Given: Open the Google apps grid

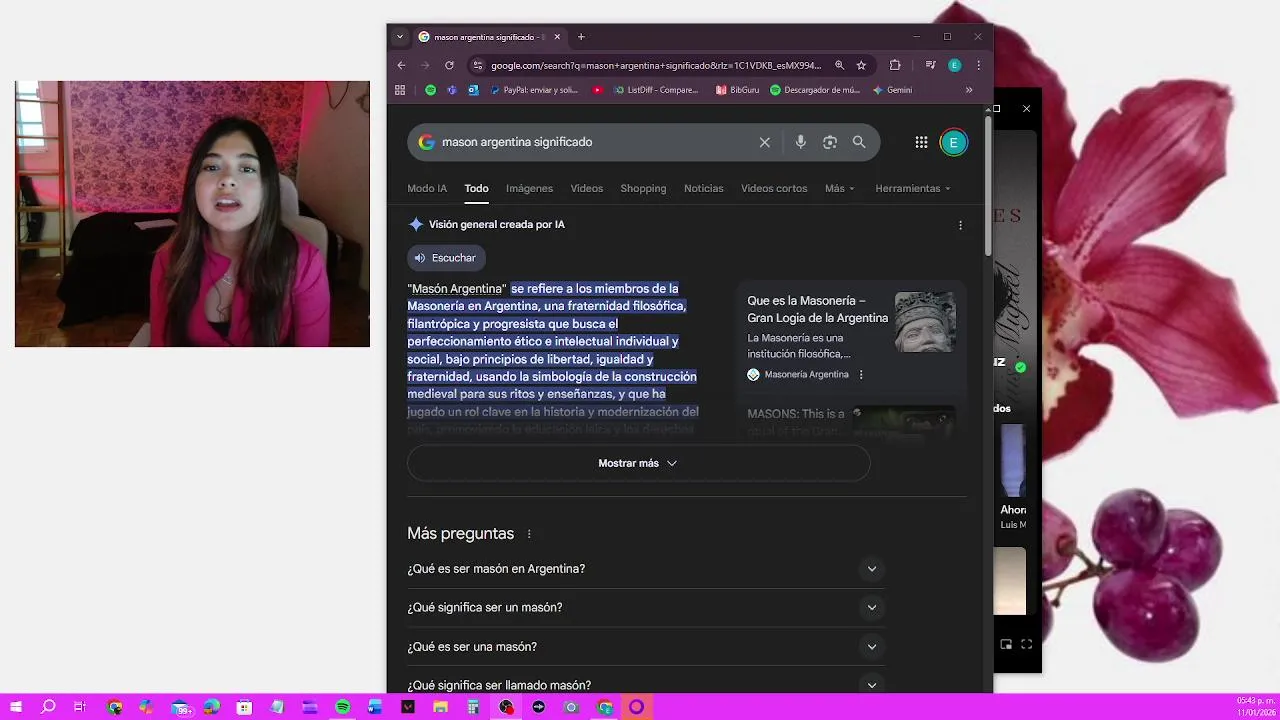Looking at the screenshot, I should [921, 142].
